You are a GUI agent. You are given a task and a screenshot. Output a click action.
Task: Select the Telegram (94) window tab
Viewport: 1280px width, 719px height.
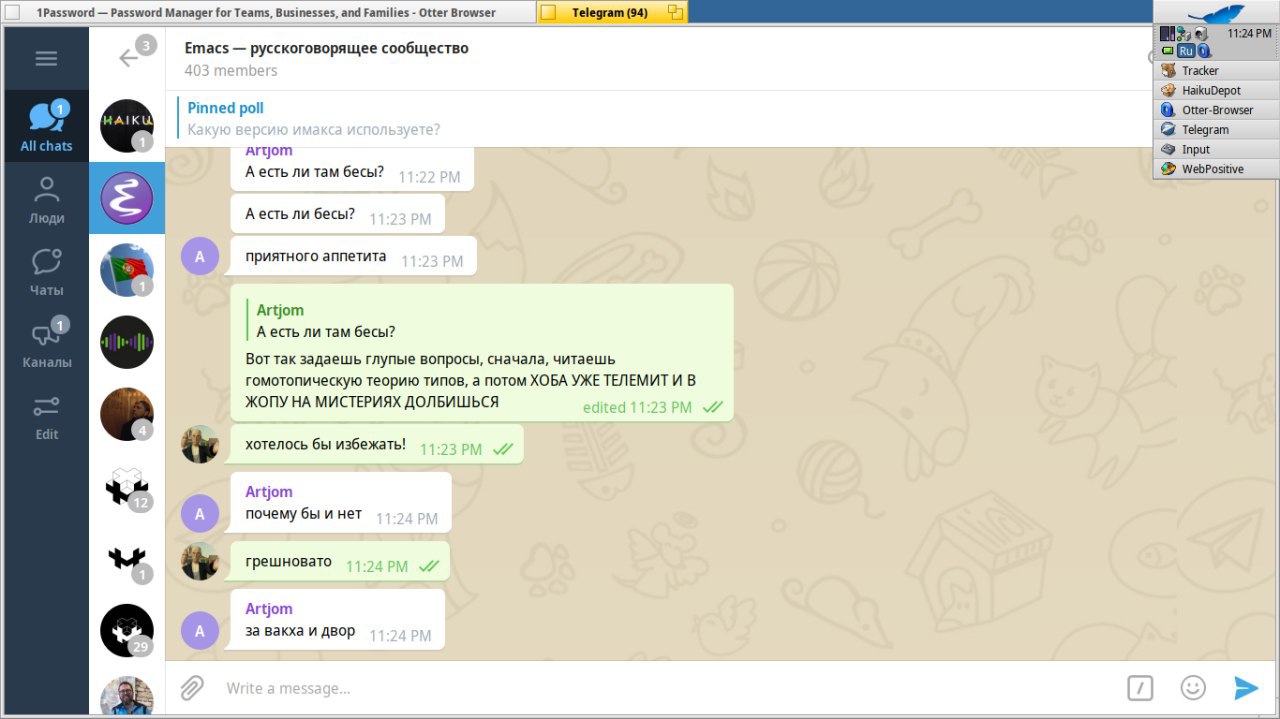tap(612, 12)
